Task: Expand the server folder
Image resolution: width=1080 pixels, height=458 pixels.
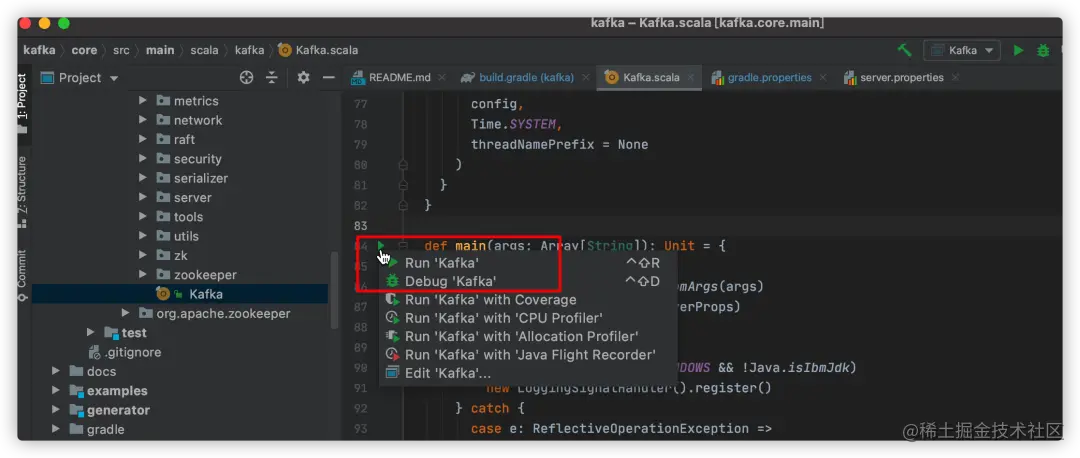Action: pyautogui.click(x=143, y=197)
